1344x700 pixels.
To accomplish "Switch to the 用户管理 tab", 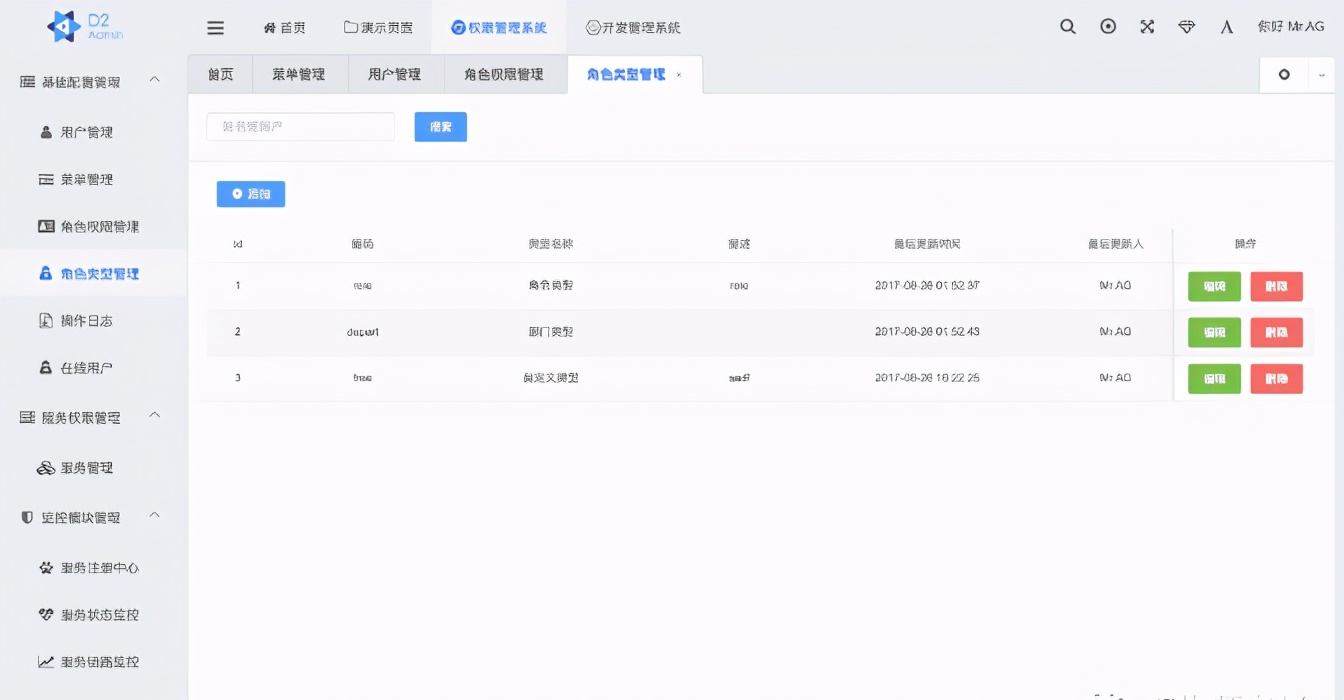I will click(394, 73).
